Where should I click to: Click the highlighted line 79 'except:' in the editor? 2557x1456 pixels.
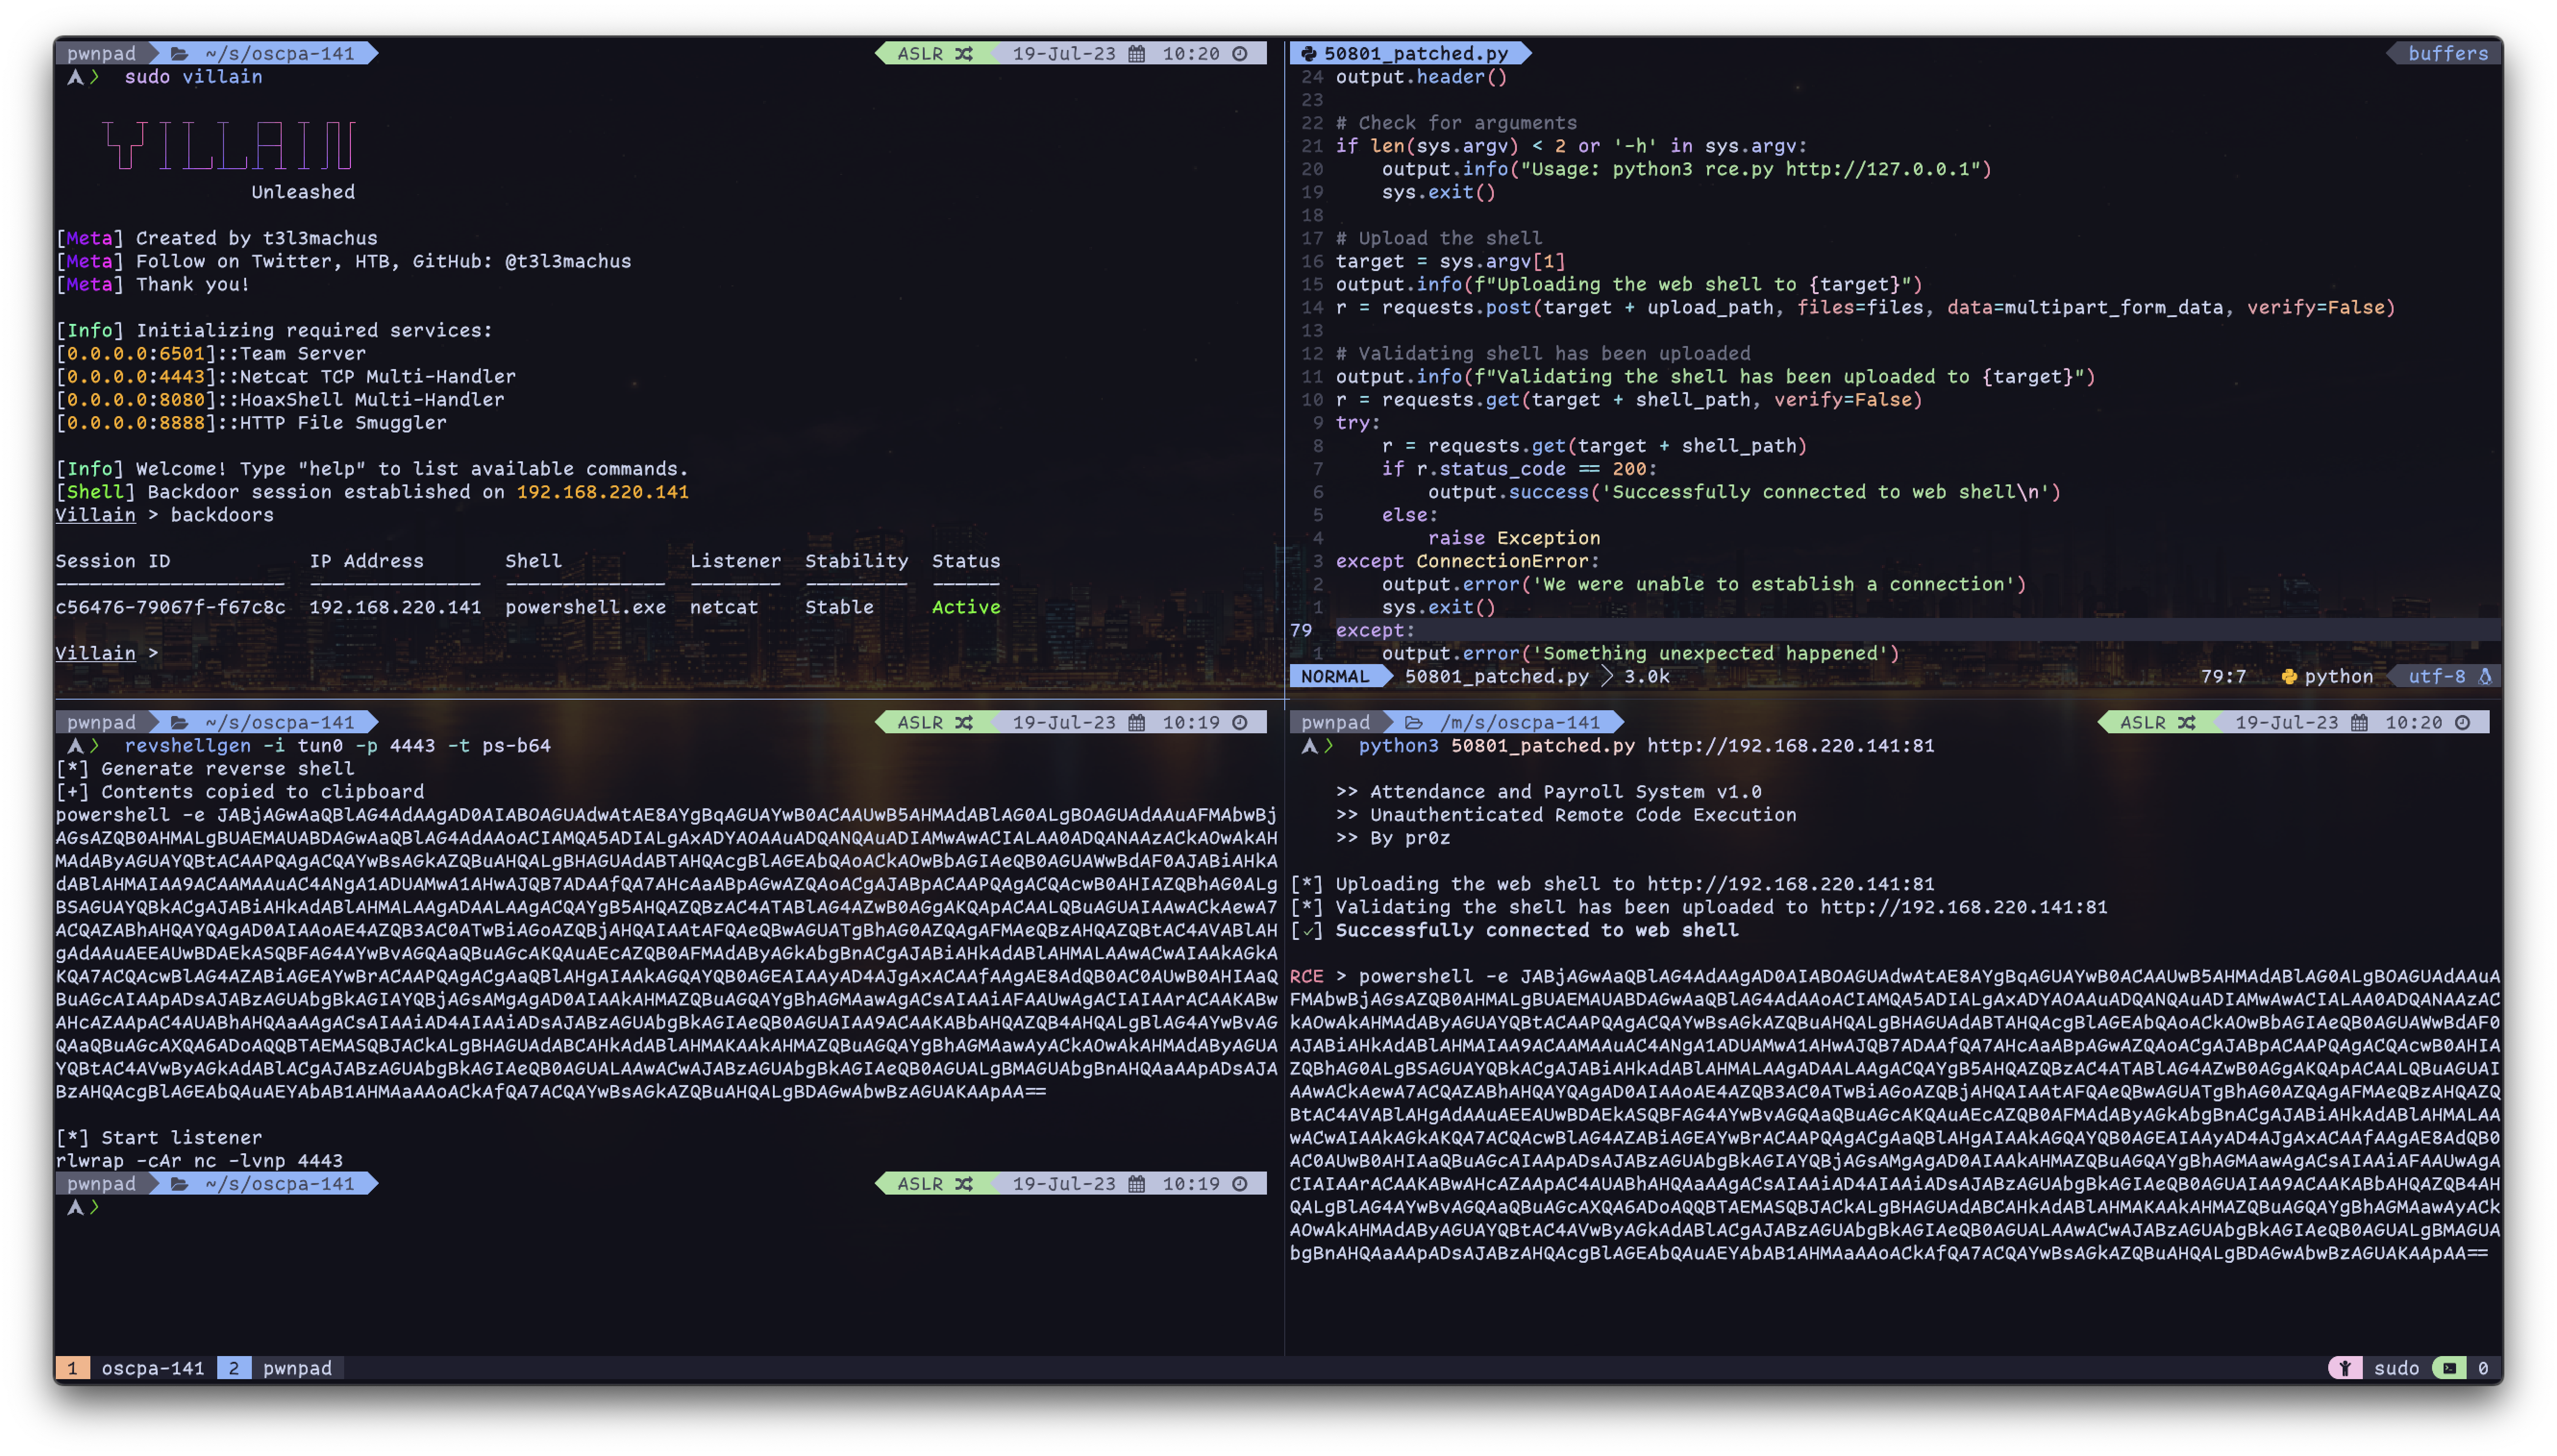(1375, 631)
